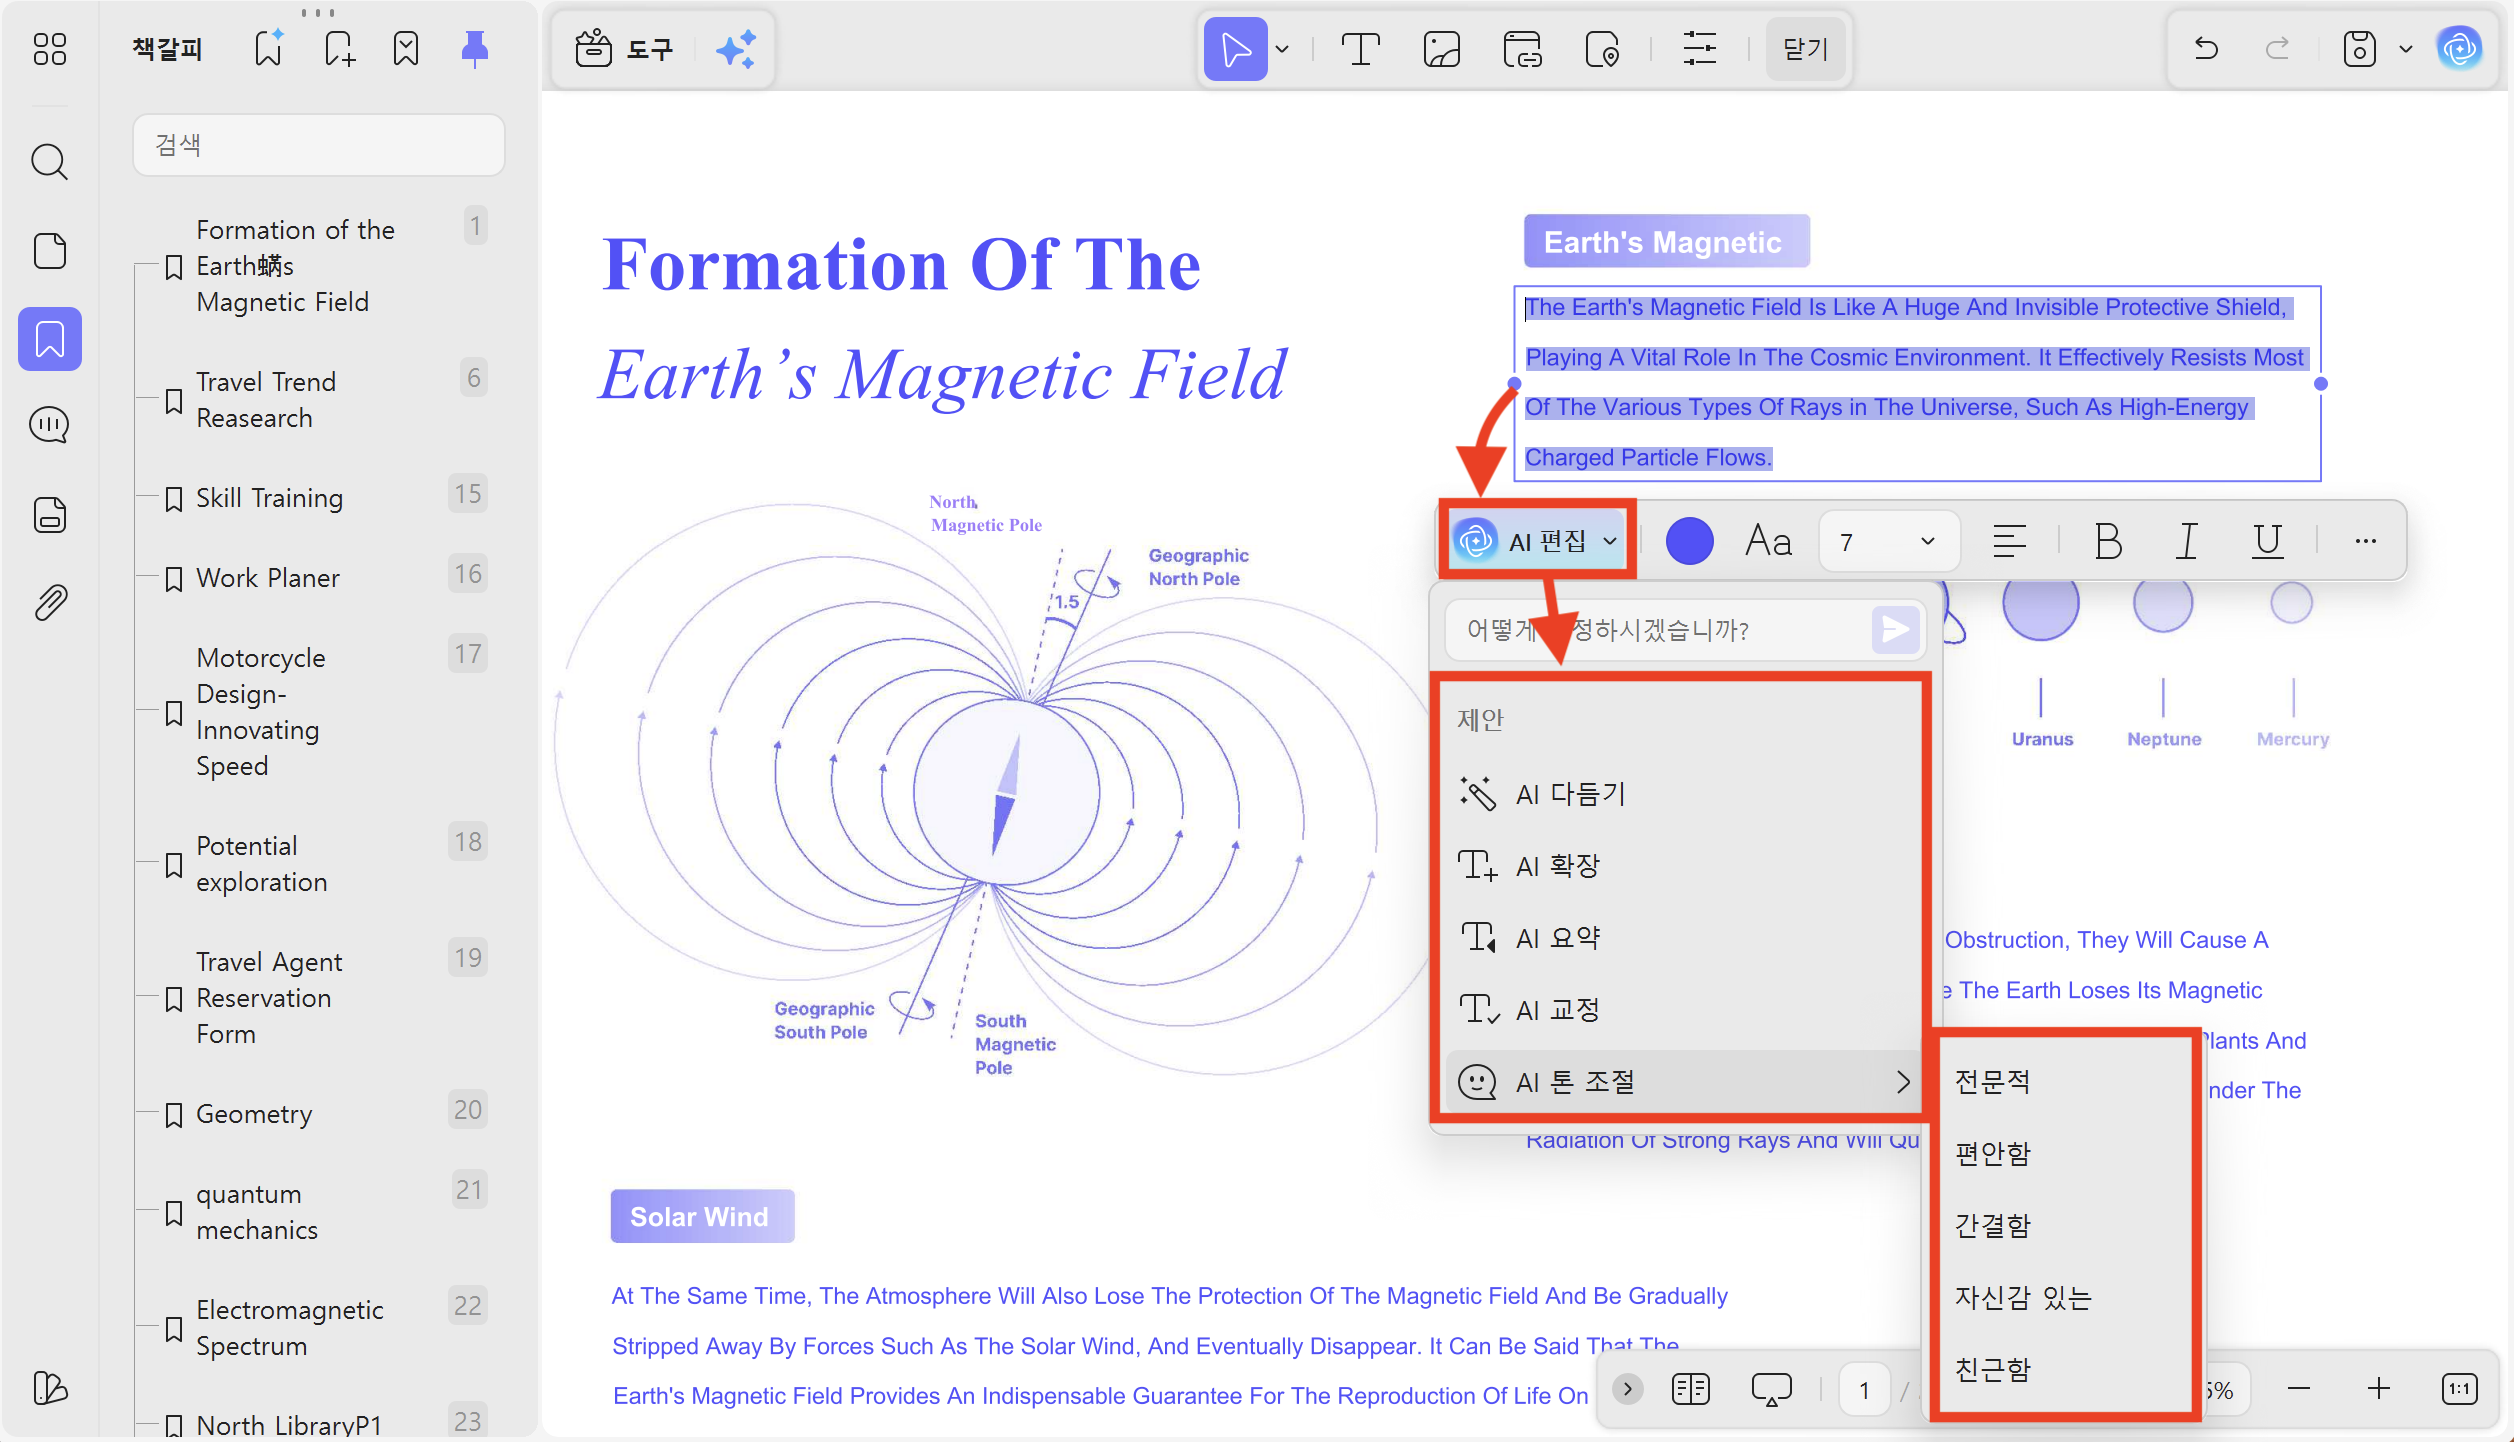
Task: Select the Text tool in the toolbar
Action: (1360, 48)
